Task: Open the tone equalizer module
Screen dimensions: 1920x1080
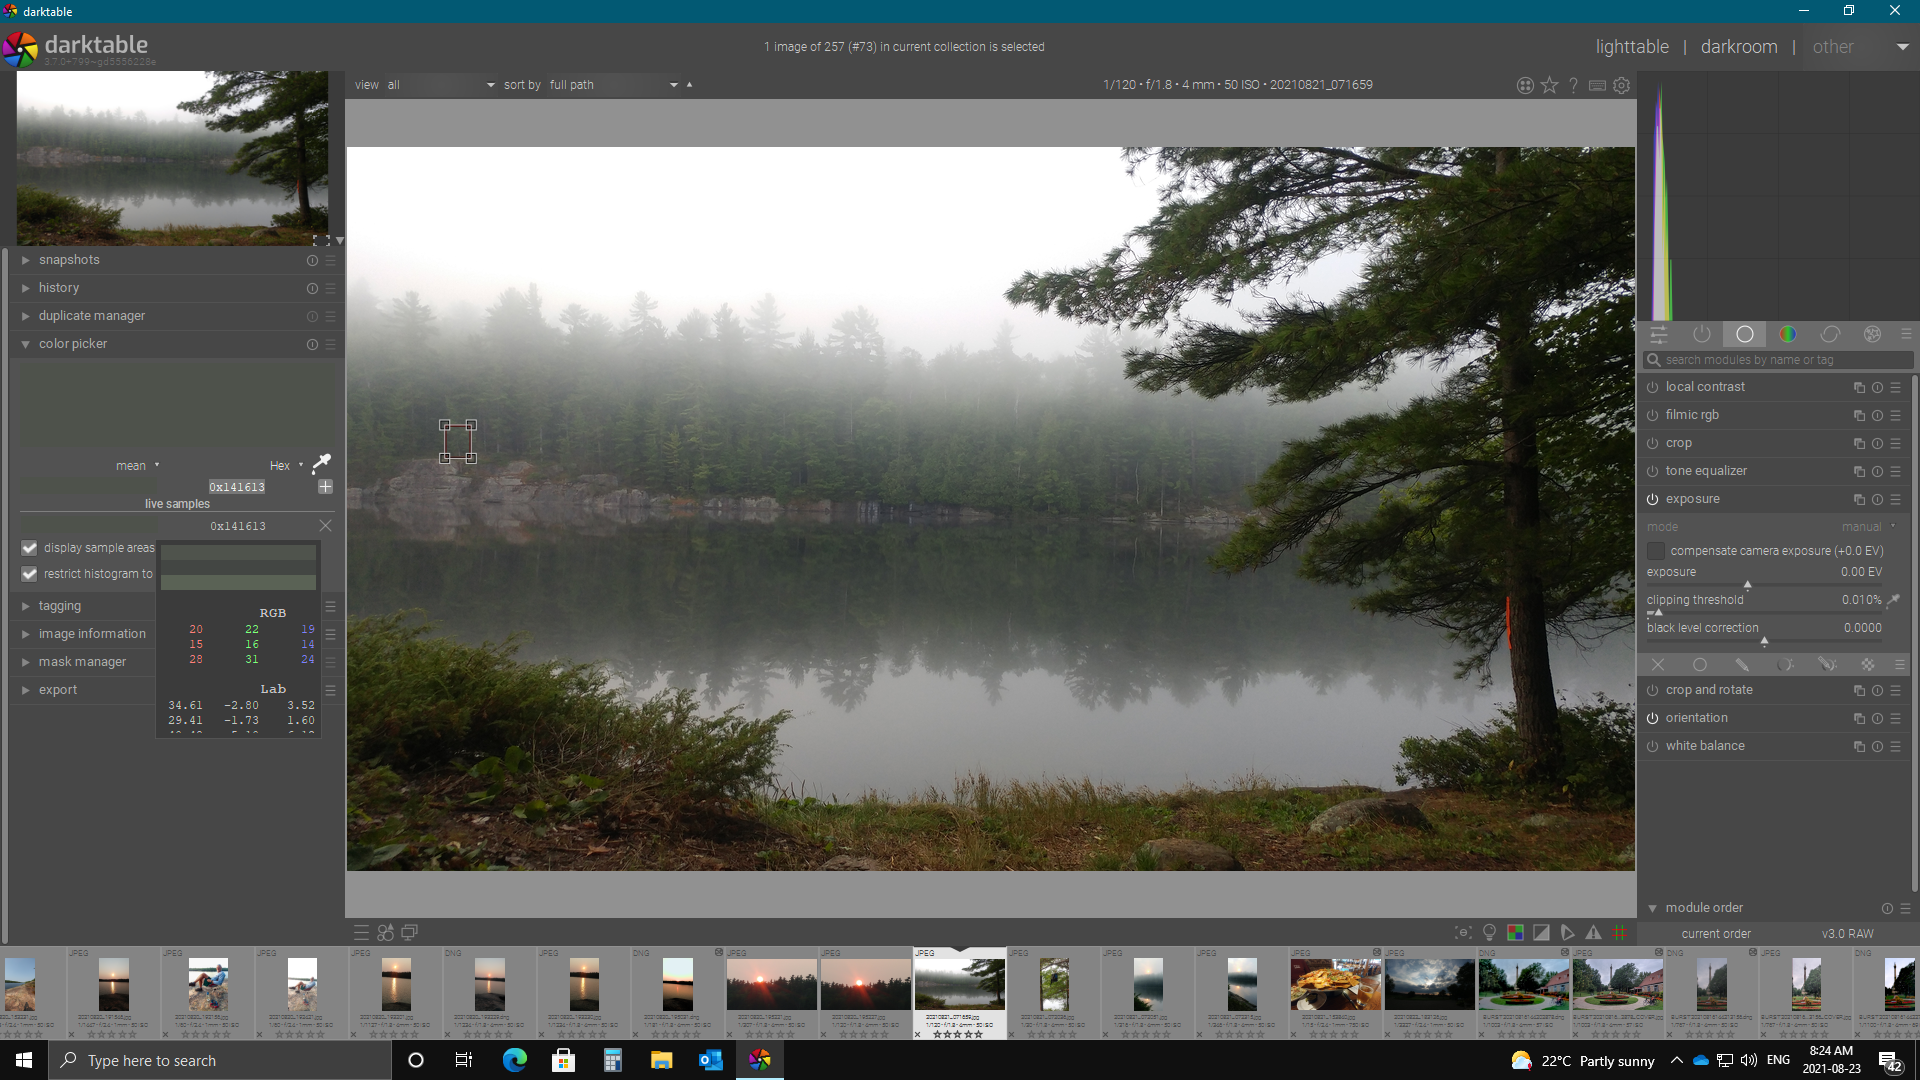Action: (1706, 471)
